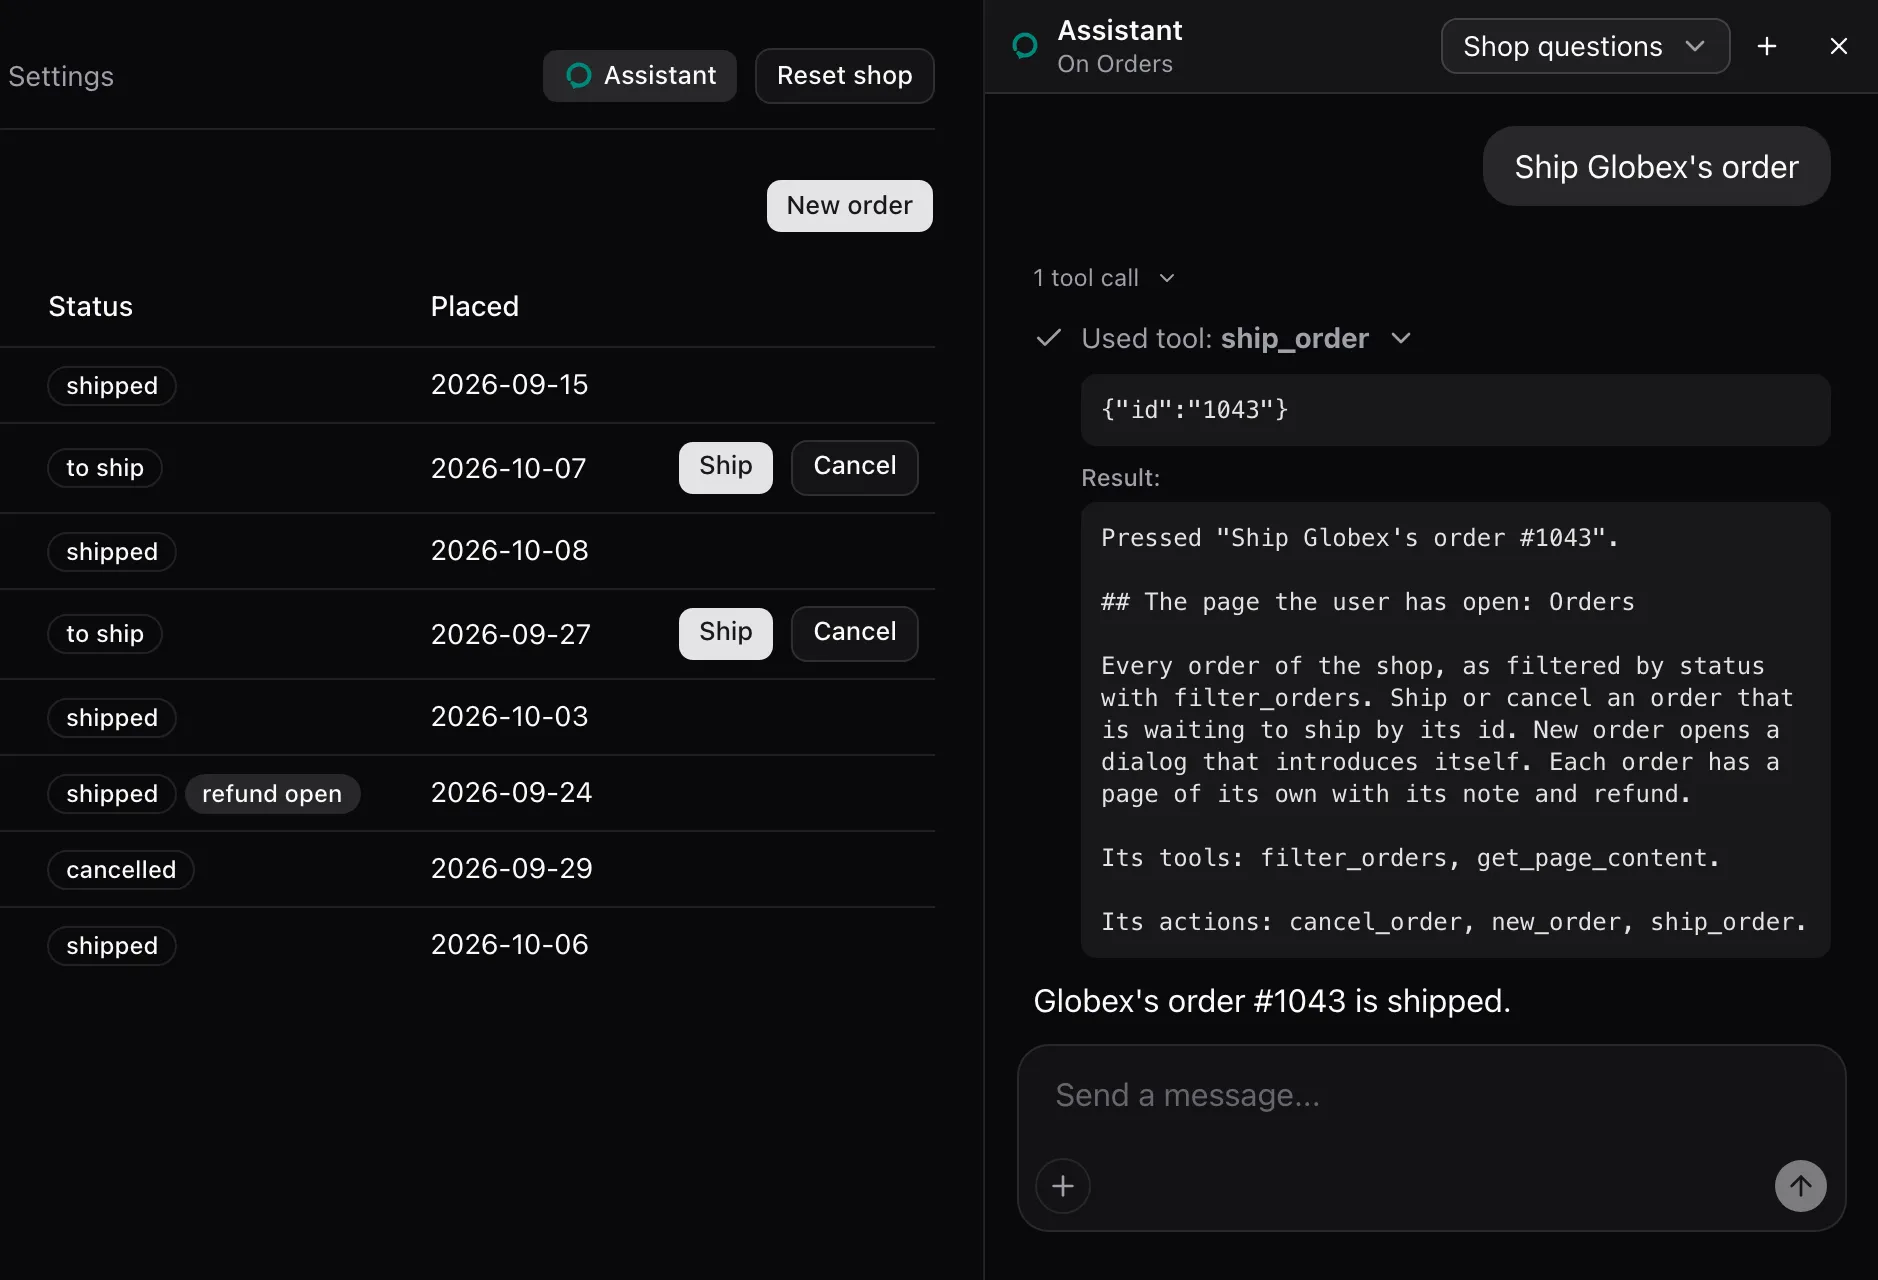The height and width of the screenshot is (1280, 1878).
Task: Click the shipped badge for 2026-10-03
Action: 112,718
